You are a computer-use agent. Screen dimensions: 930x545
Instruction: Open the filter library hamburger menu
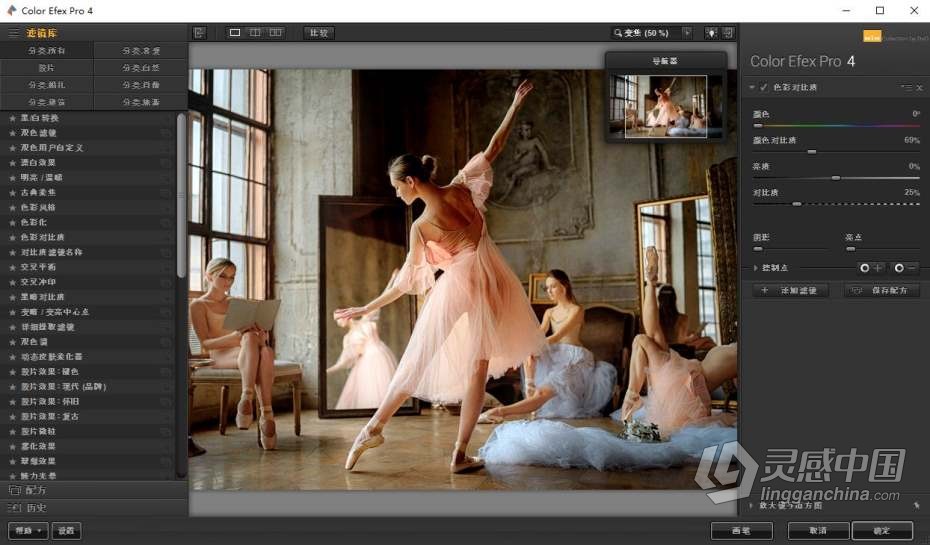[x=13, y=33]
